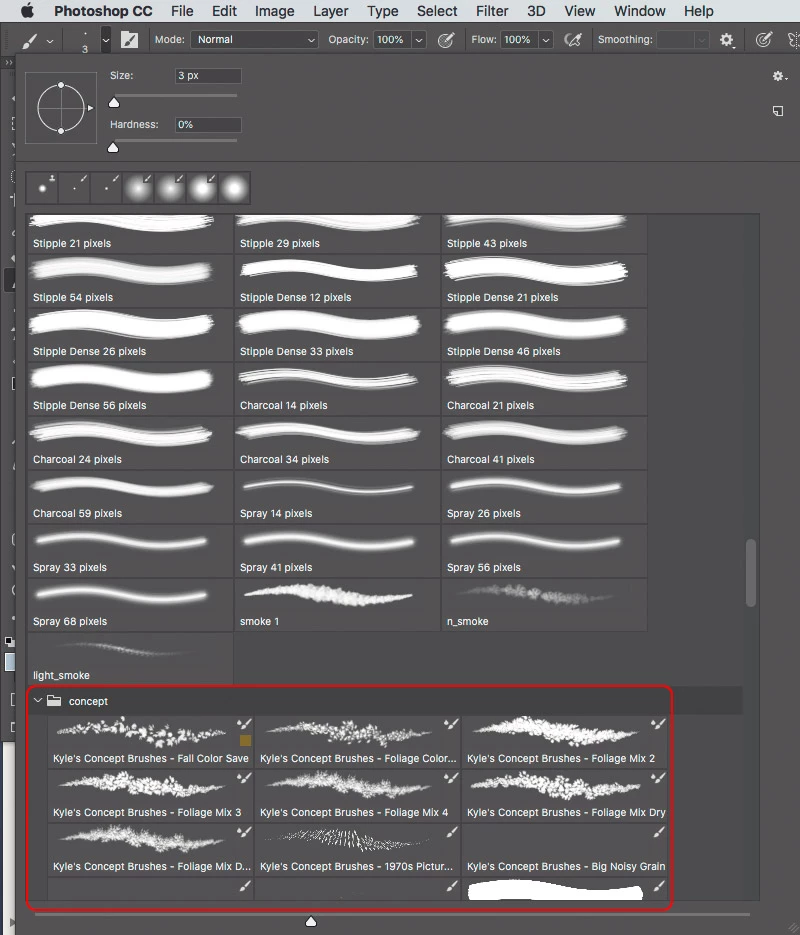The image size is (800, 935).
Task: Select the last soft round recent brush
Action: click(234, 188)
